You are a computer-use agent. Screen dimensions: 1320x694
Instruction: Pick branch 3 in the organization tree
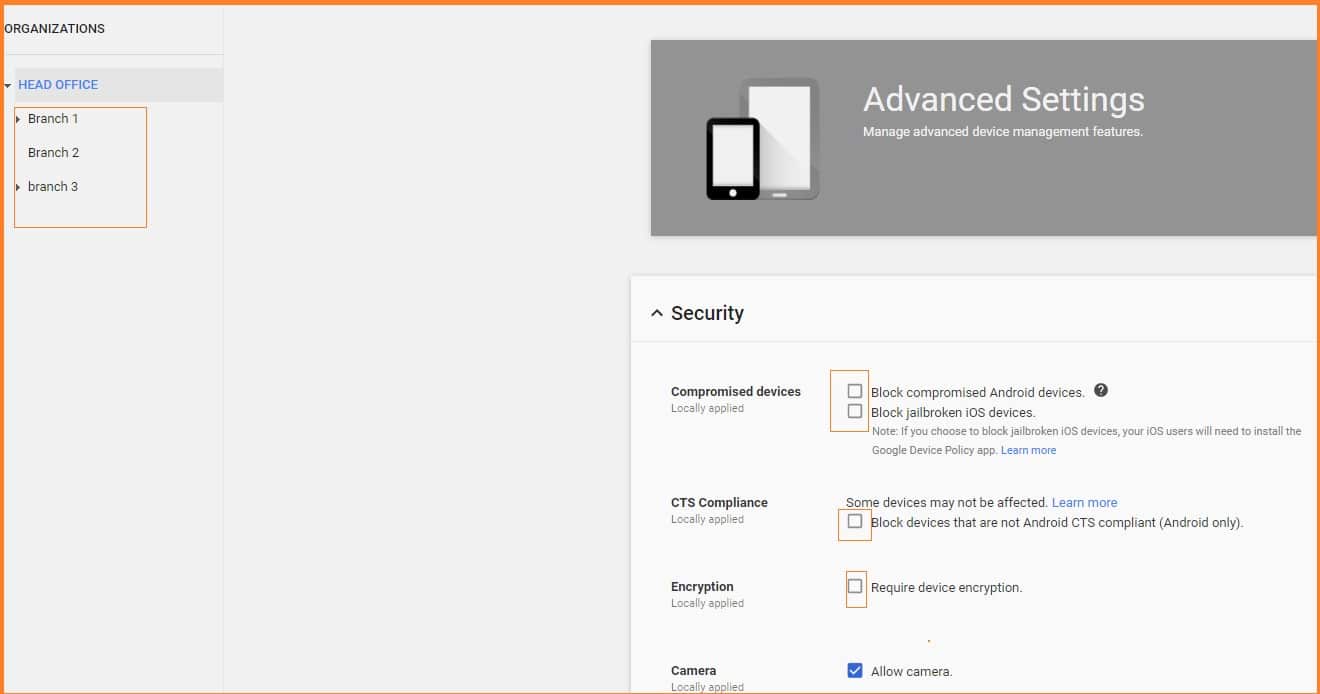[x=53, y=187]
